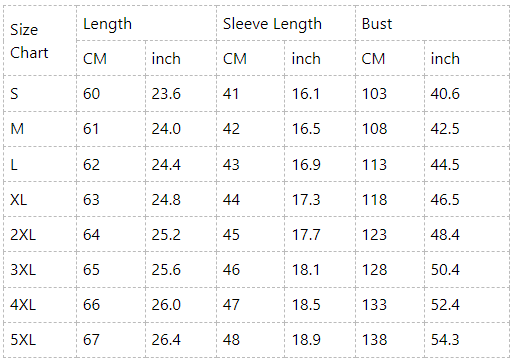Screen dimensions: 512x363
Task: Select the 103 CM bust cell
Action: [x=390, y=94]
